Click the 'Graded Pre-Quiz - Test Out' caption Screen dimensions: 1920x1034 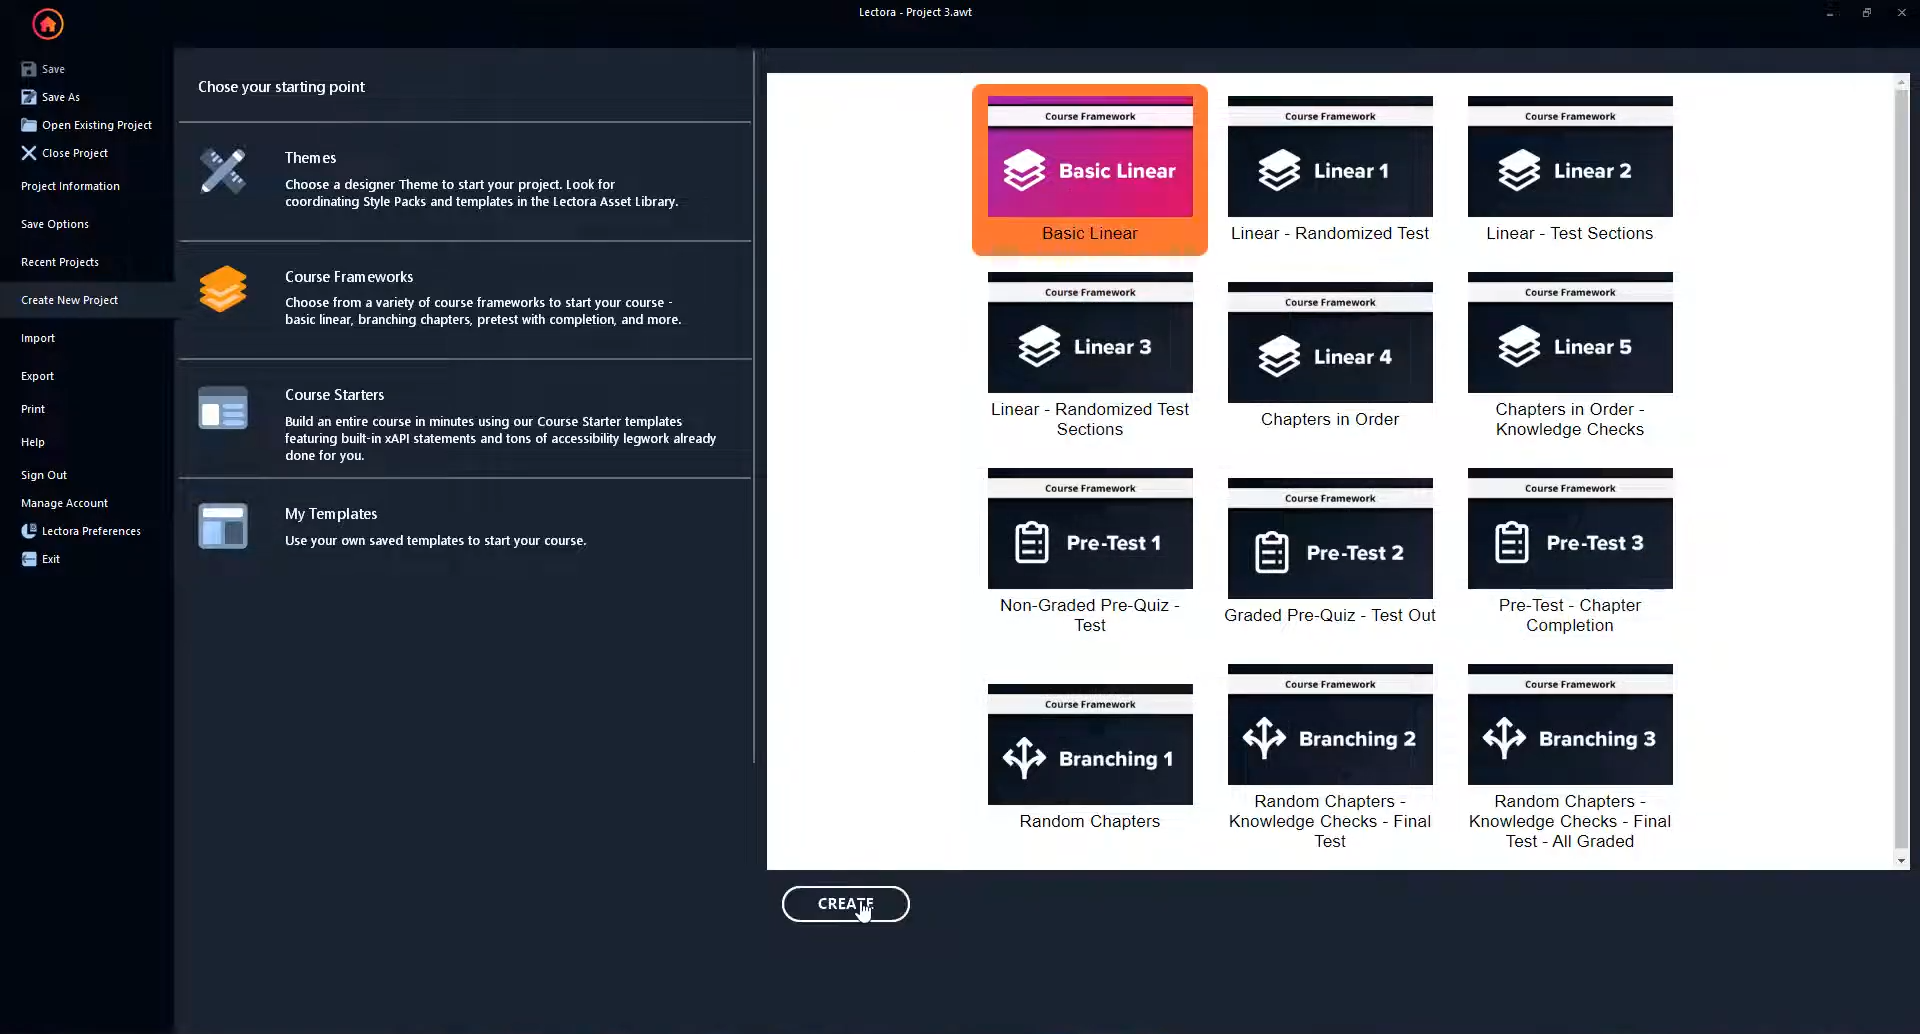1330,615
